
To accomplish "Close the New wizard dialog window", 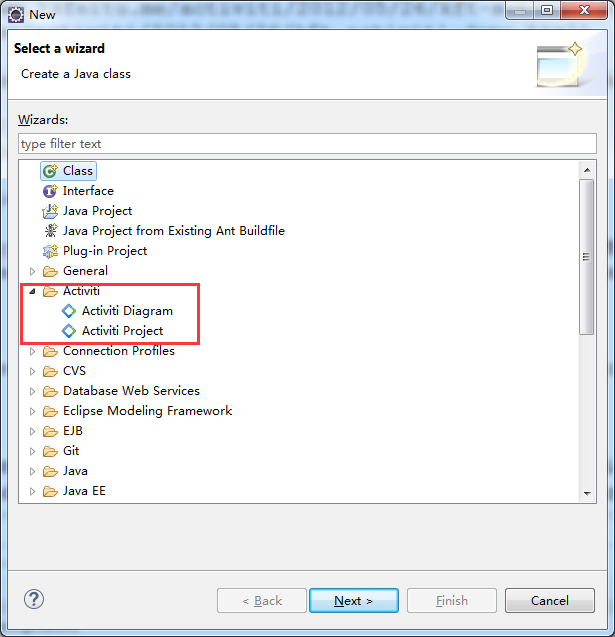I will click(584, 11).
